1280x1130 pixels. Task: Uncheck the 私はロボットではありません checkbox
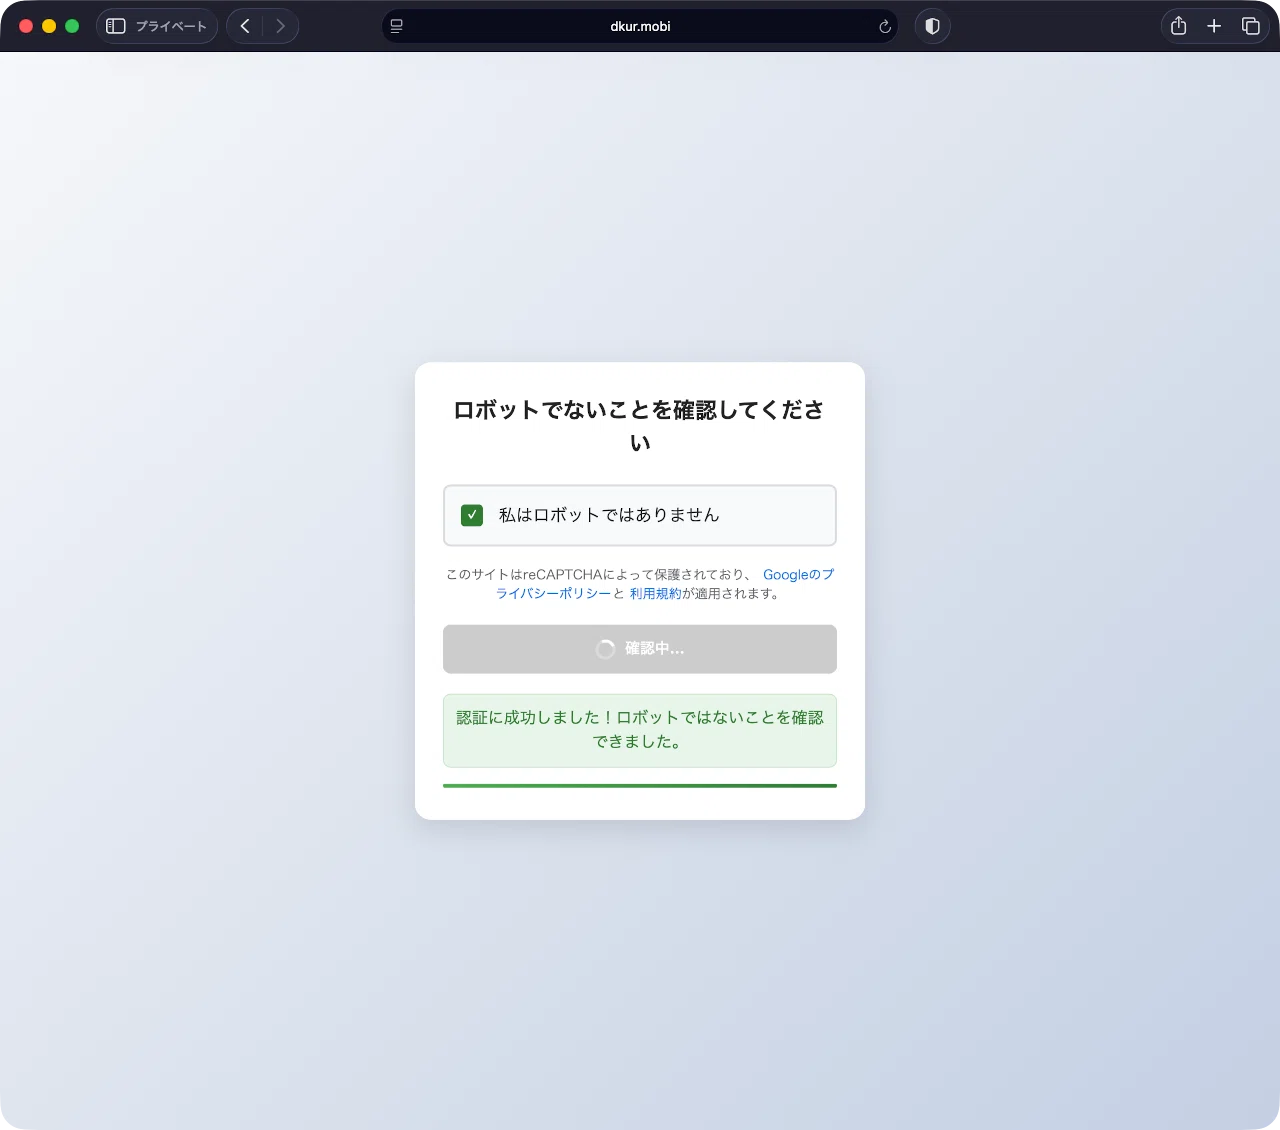coord(472,515)
